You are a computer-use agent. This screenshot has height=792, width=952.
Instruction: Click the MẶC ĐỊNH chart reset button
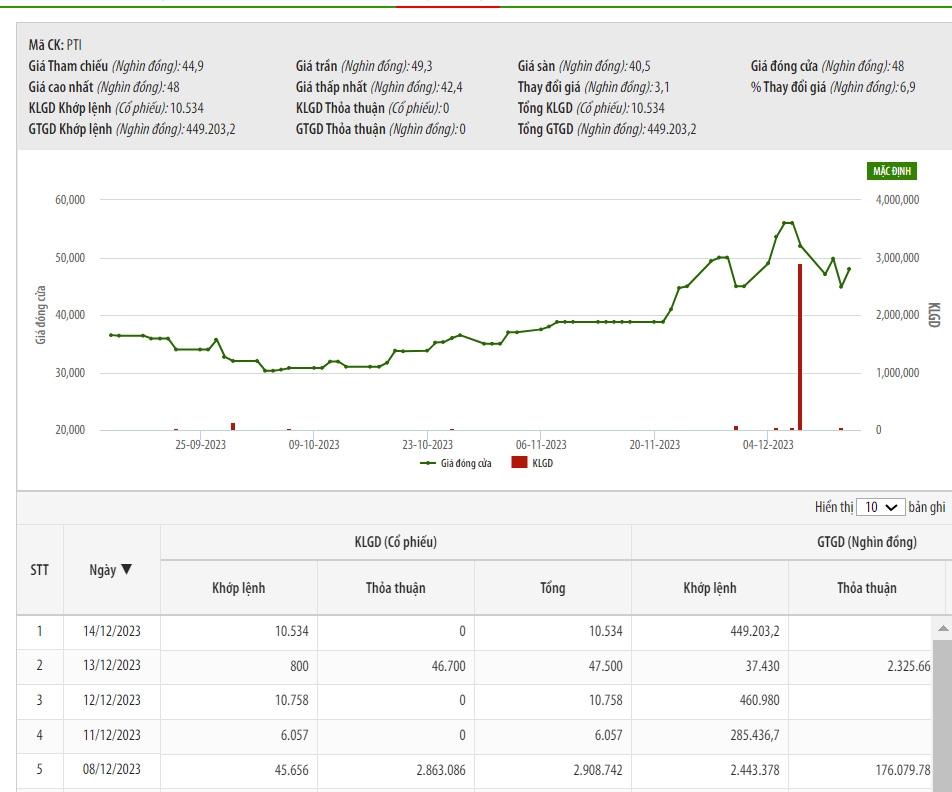(x=892, y=172)
